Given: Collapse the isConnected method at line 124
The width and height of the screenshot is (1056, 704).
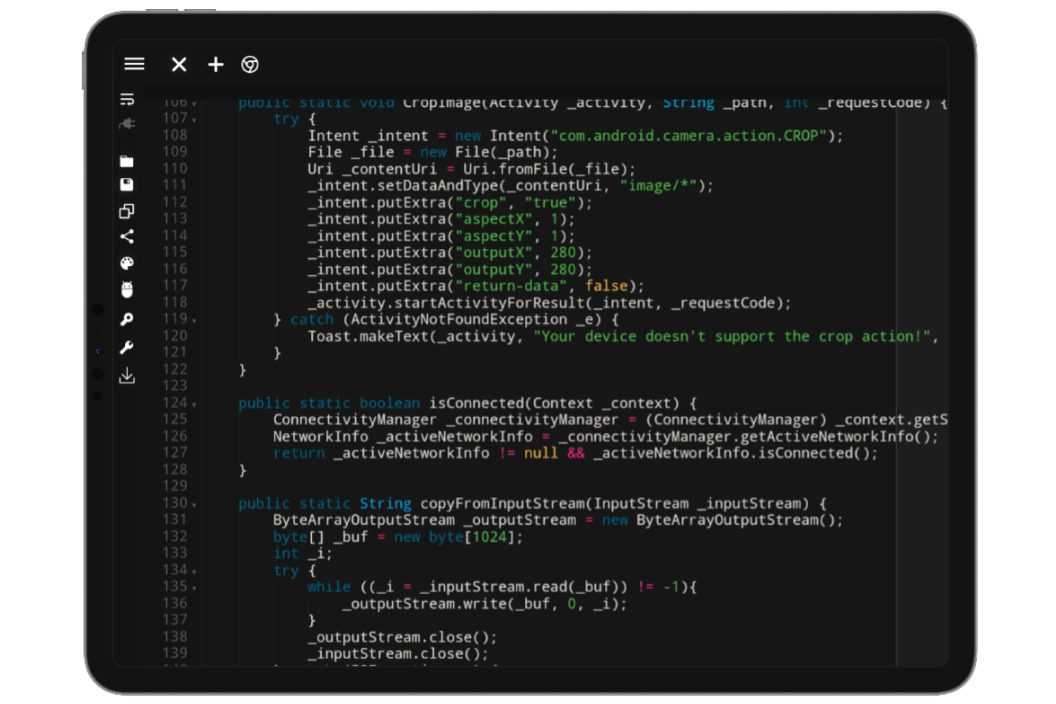Looking at the screenshot, I should click(196, 403).
